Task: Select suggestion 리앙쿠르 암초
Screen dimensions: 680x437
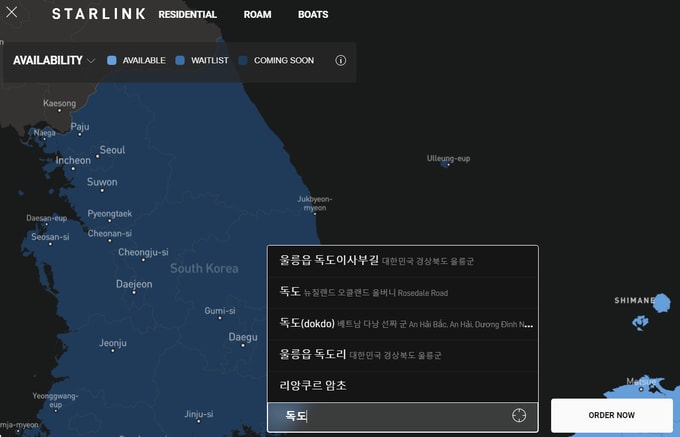Action: [x=403, y=385]
